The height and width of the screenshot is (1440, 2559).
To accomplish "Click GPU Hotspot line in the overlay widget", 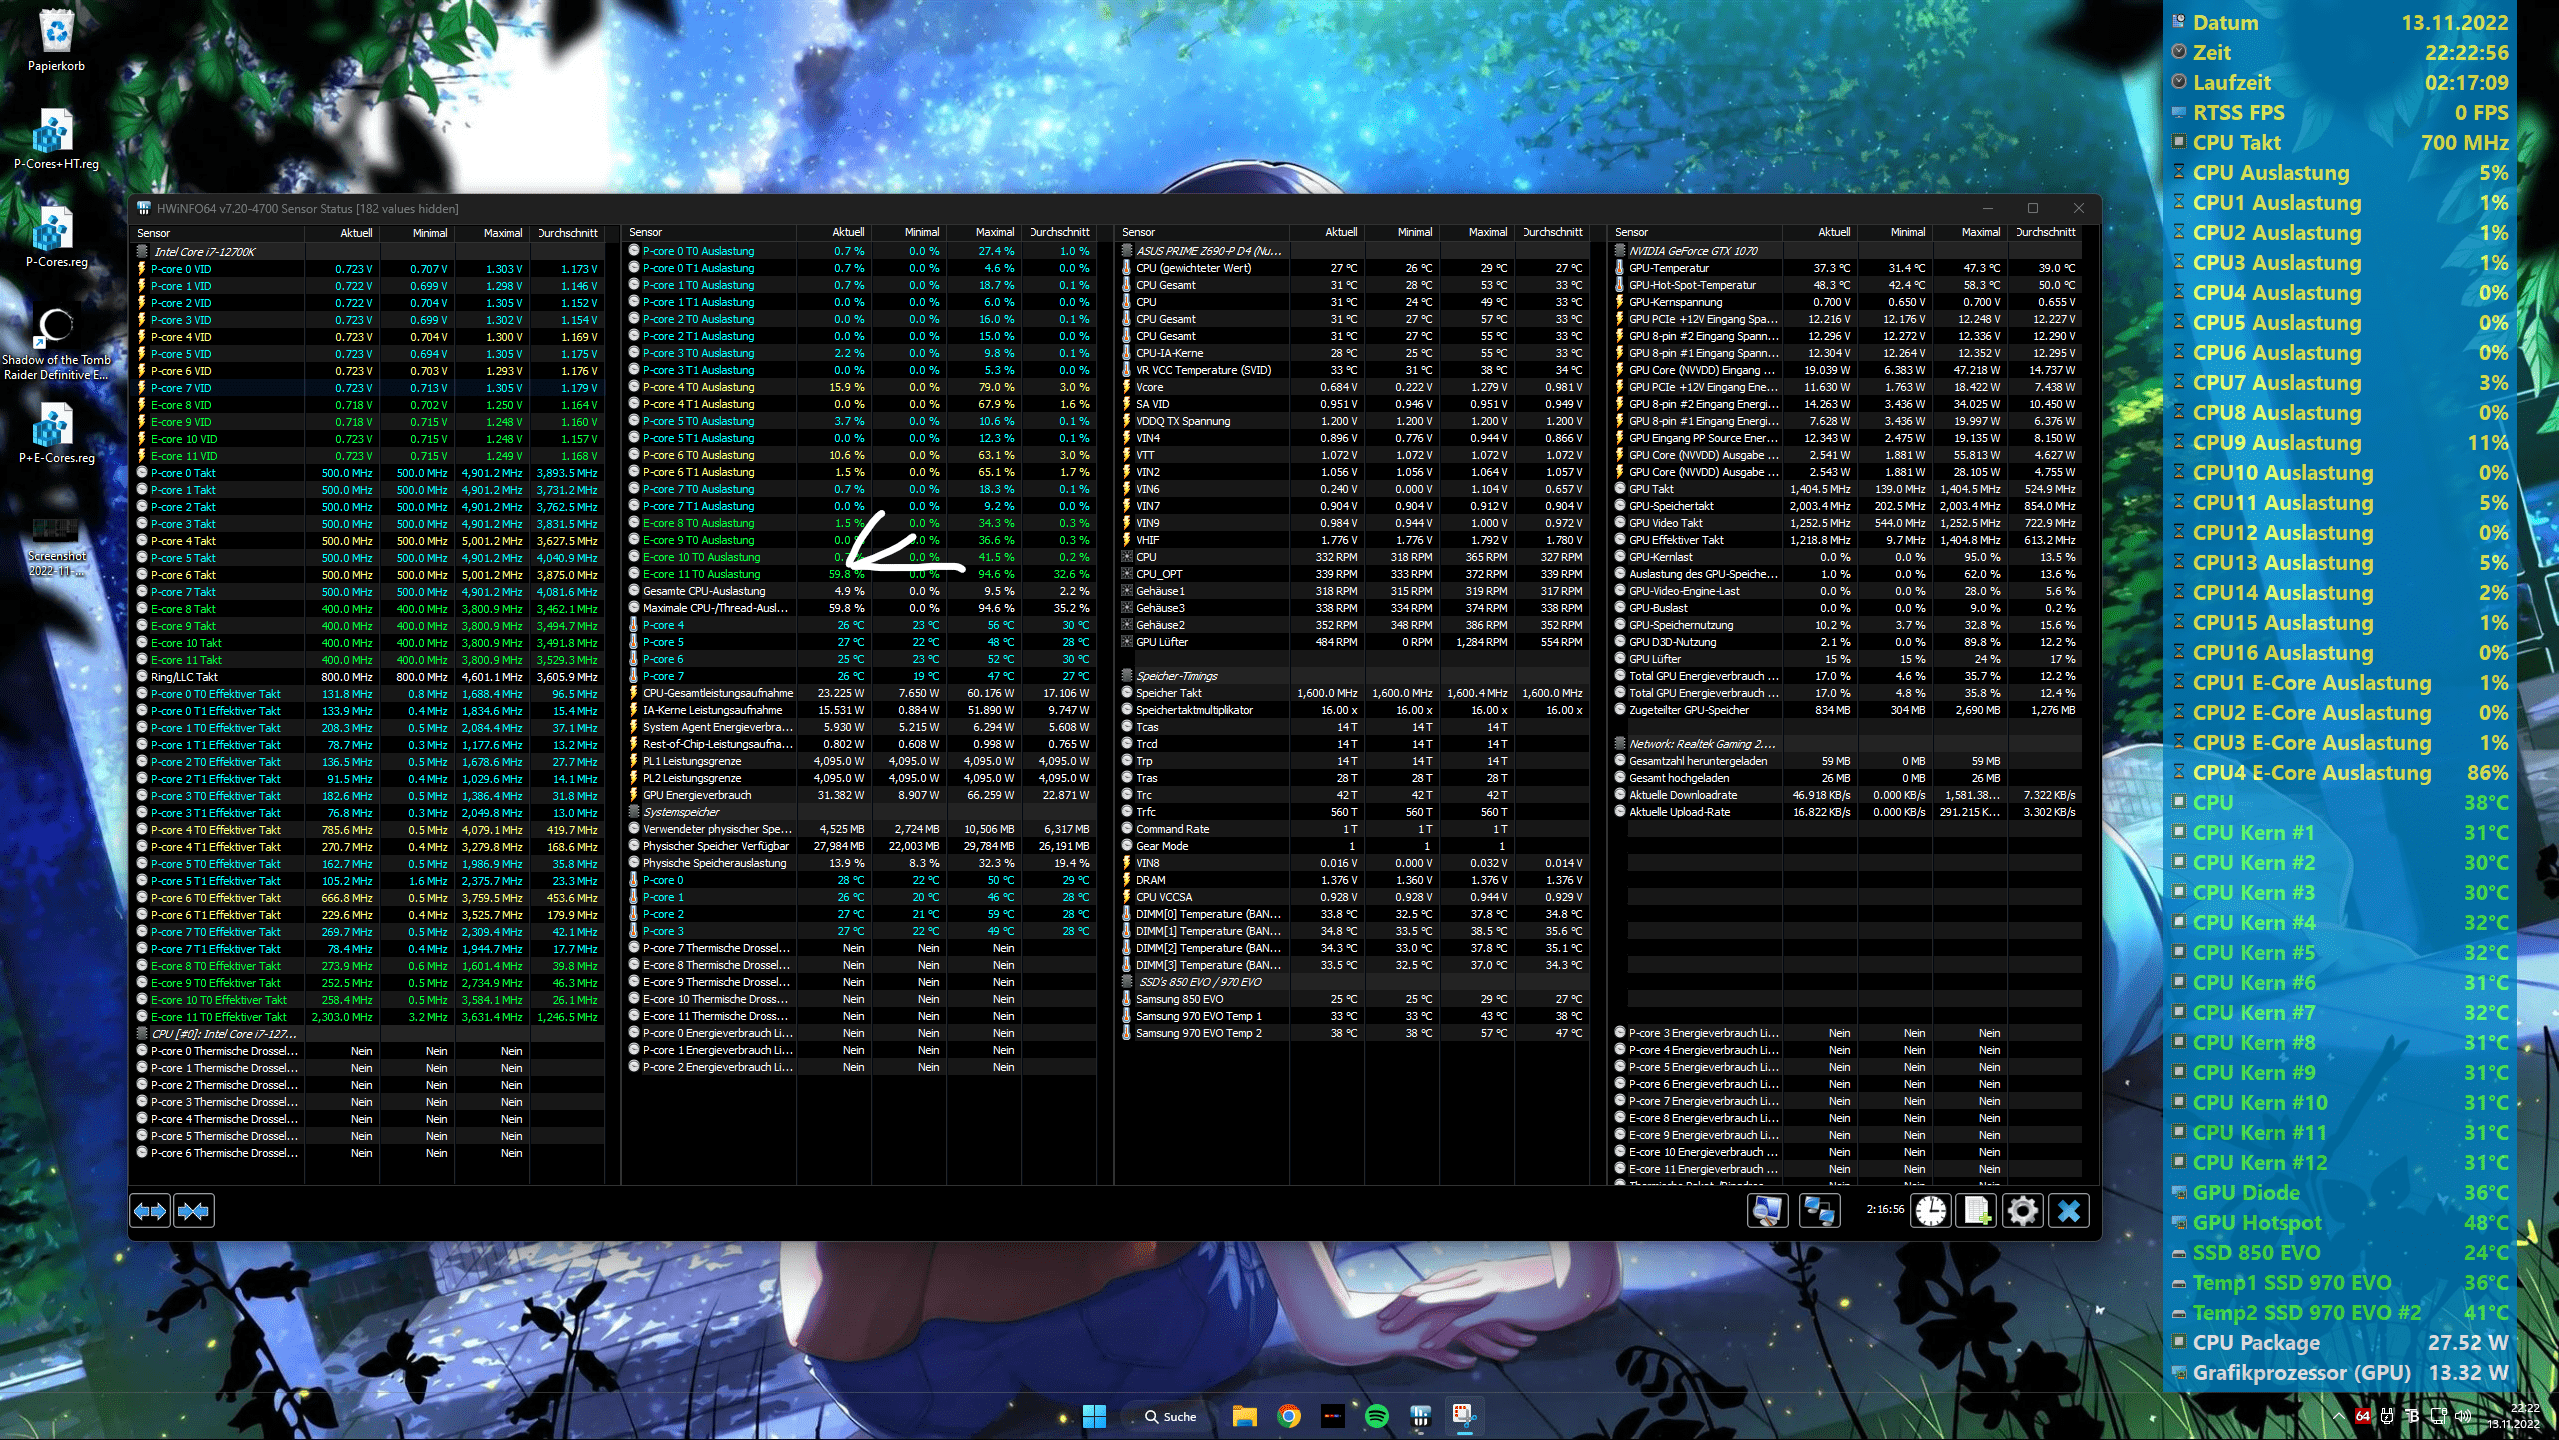I will pyautogui.click(x=2340, y=1223).
